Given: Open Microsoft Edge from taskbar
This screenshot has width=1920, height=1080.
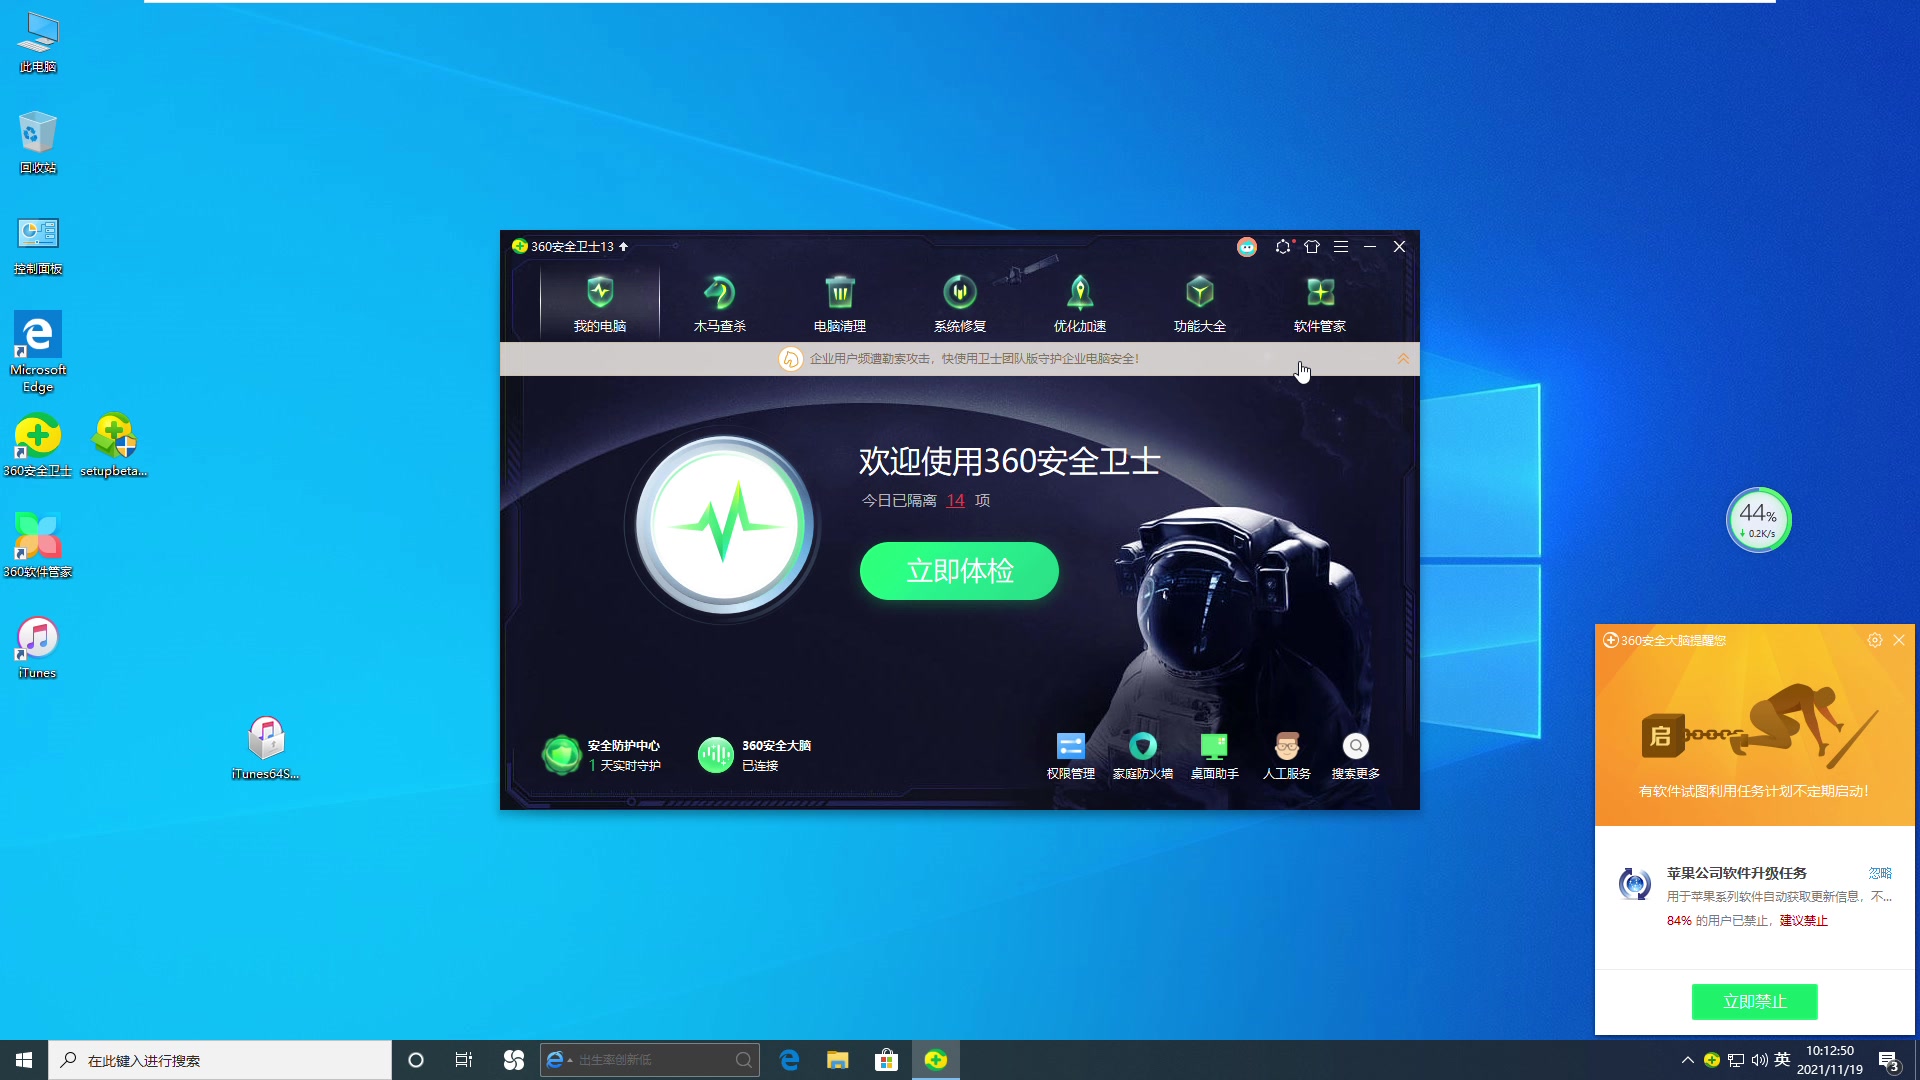Looking at the screenshot, I should pos(790,1060).
